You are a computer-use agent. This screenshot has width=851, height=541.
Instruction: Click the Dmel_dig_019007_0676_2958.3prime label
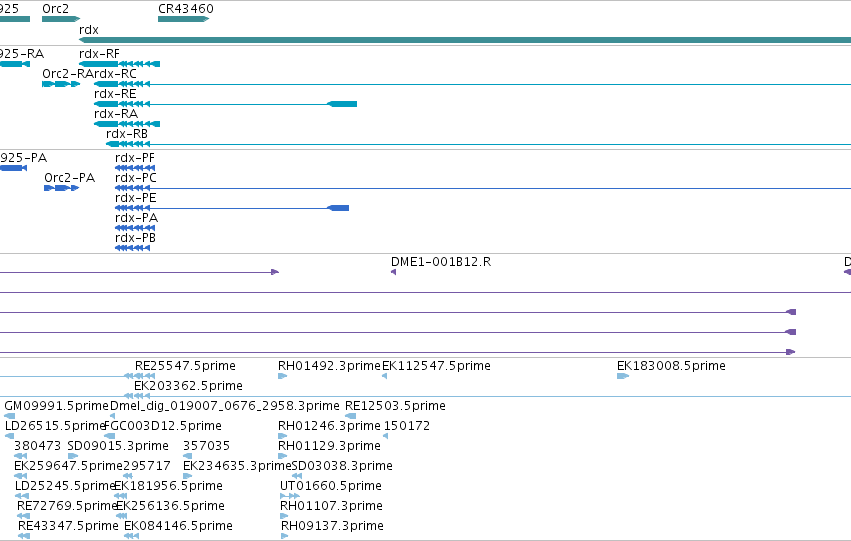225,406
